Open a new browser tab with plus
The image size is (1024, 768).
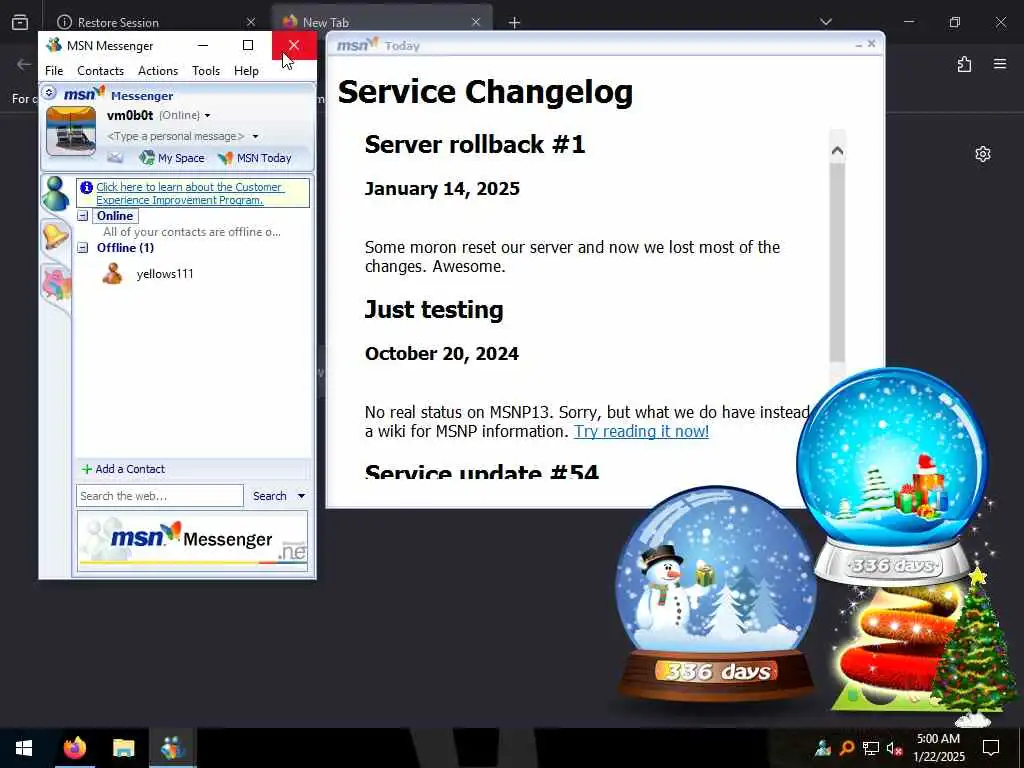(x=514, y=22)
